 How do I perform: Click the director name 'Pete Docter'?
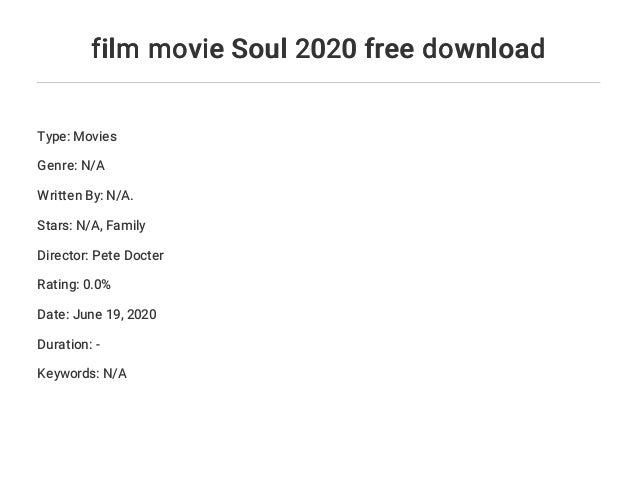coord(128,255)
